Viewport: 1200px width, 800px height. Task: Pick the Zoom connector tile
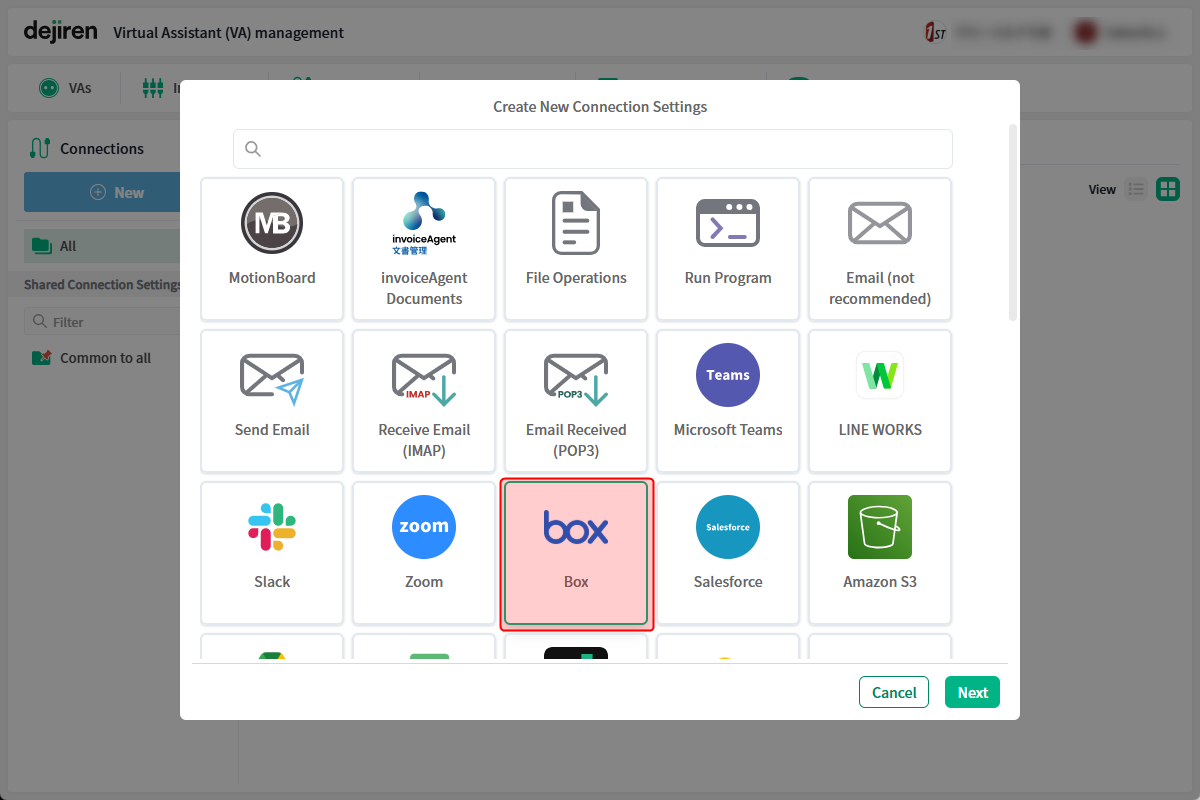pyautogui.click(x=424, y=553)
